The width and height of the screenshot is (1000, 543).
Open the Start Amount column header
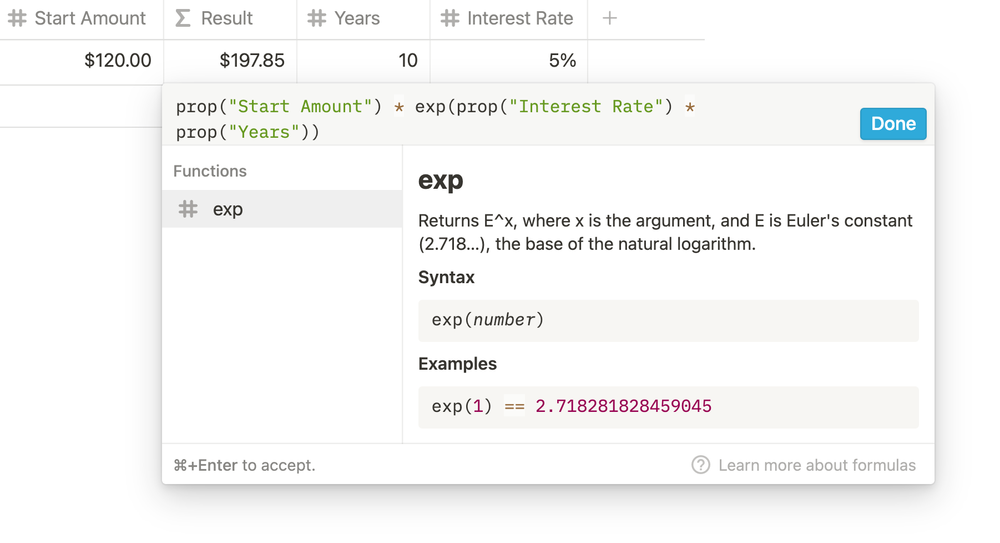90,18
